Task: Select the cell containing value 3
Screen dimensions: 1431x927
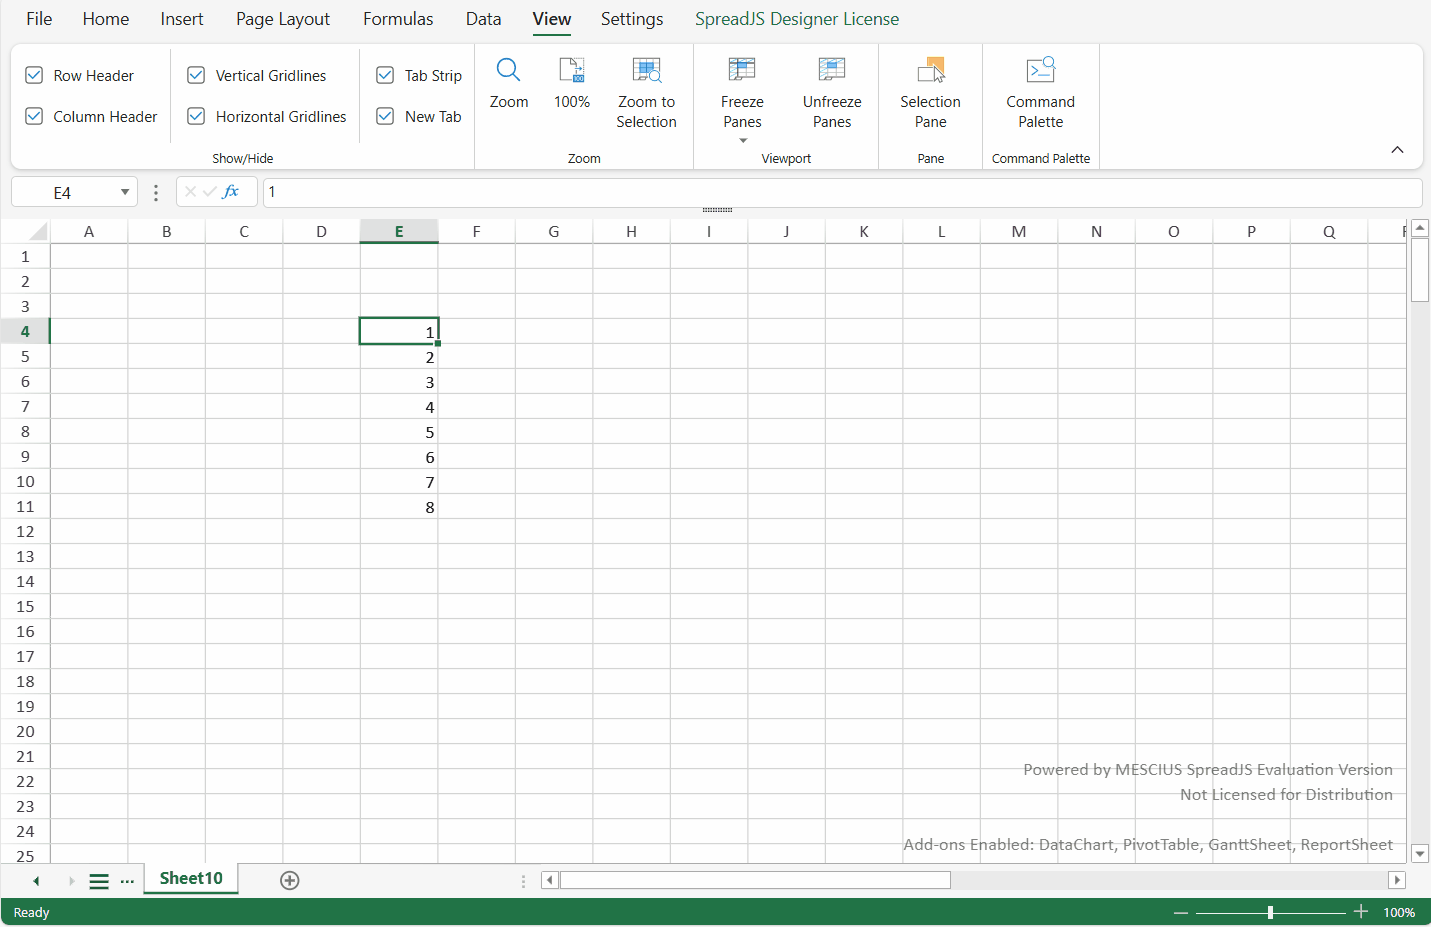Action: [399, 382]
